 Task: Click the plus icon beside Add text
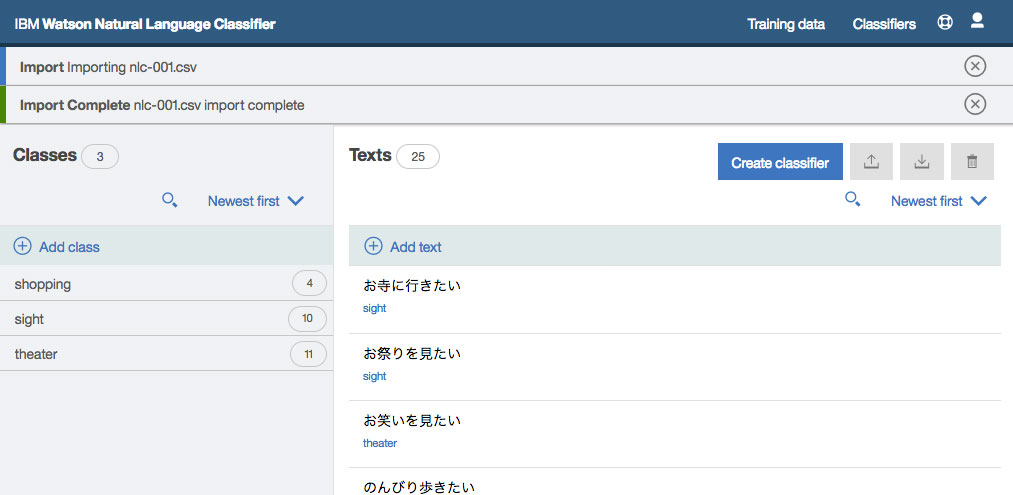pyautogui.click(x=373, y=246)
